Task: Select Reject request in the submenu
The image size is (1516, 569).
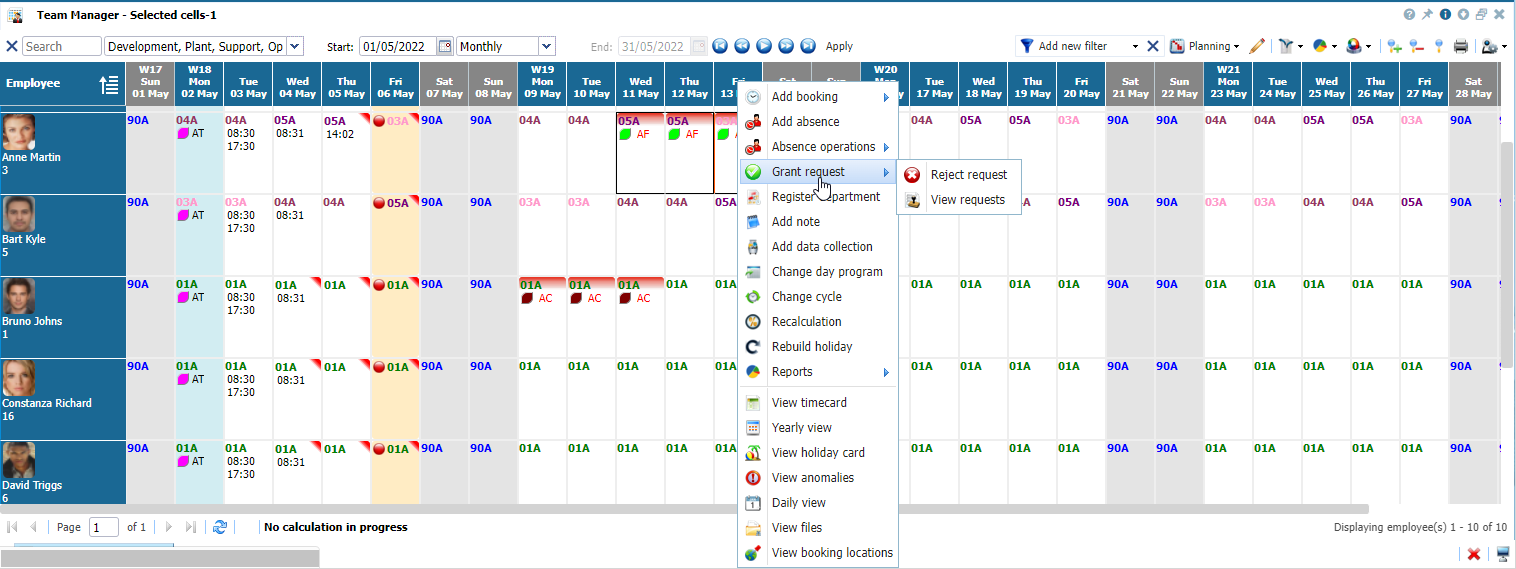Action: [x=968, y=175]
